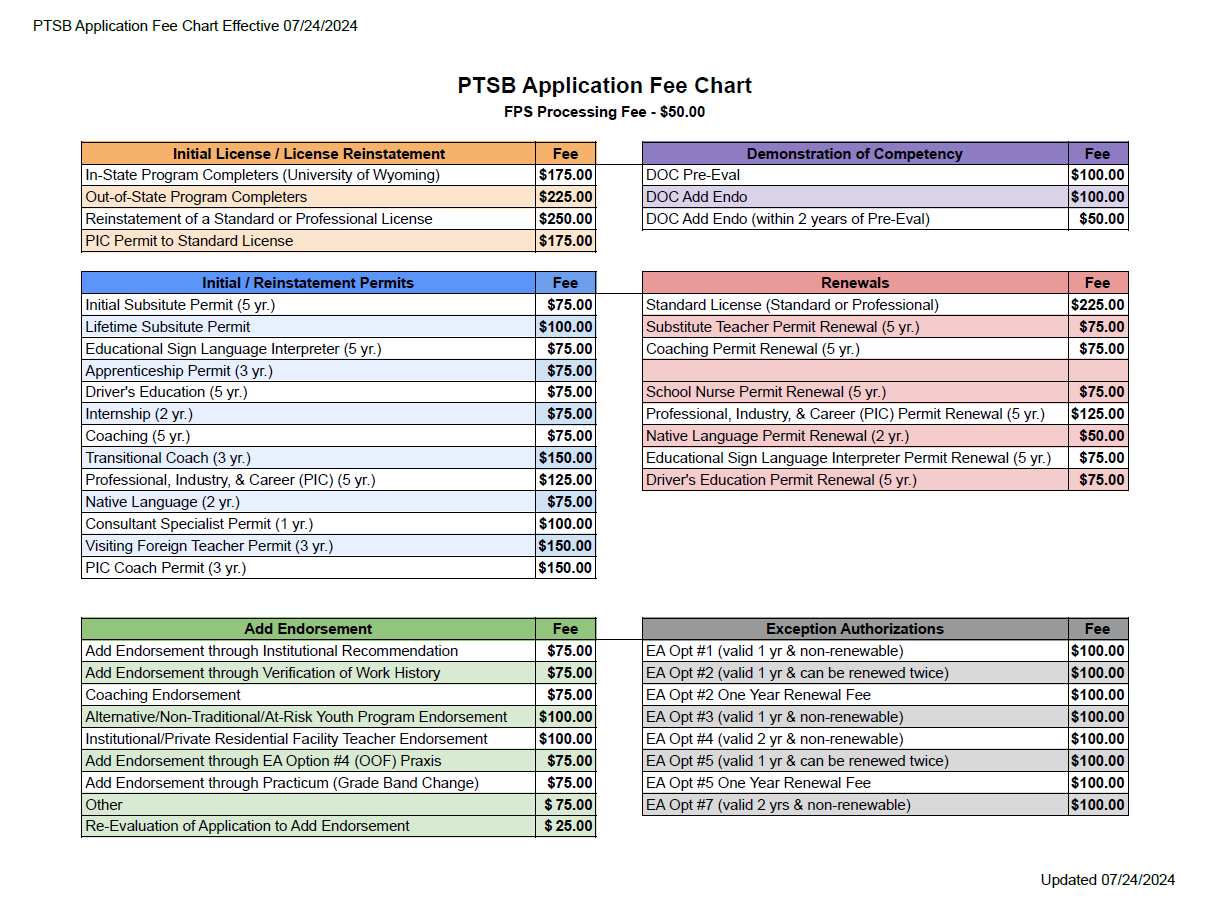Image resolution: width=1209 pixels, height=903 pixels.
Task: Click the Renewals table header
Action: 854,283
